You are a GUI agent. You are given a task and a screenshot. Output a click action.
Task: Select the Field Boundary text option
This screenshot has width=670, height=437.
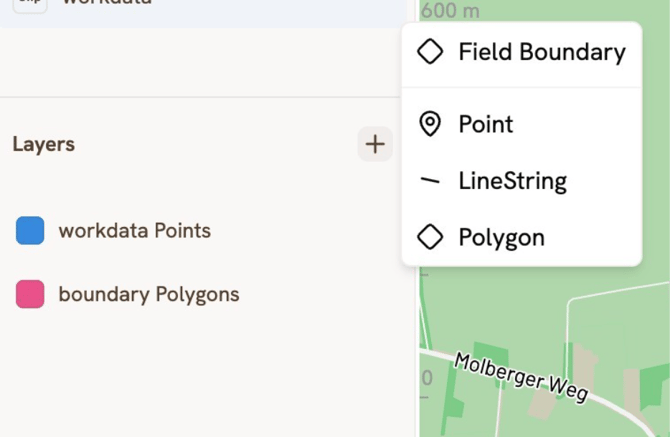pos(541,52)
